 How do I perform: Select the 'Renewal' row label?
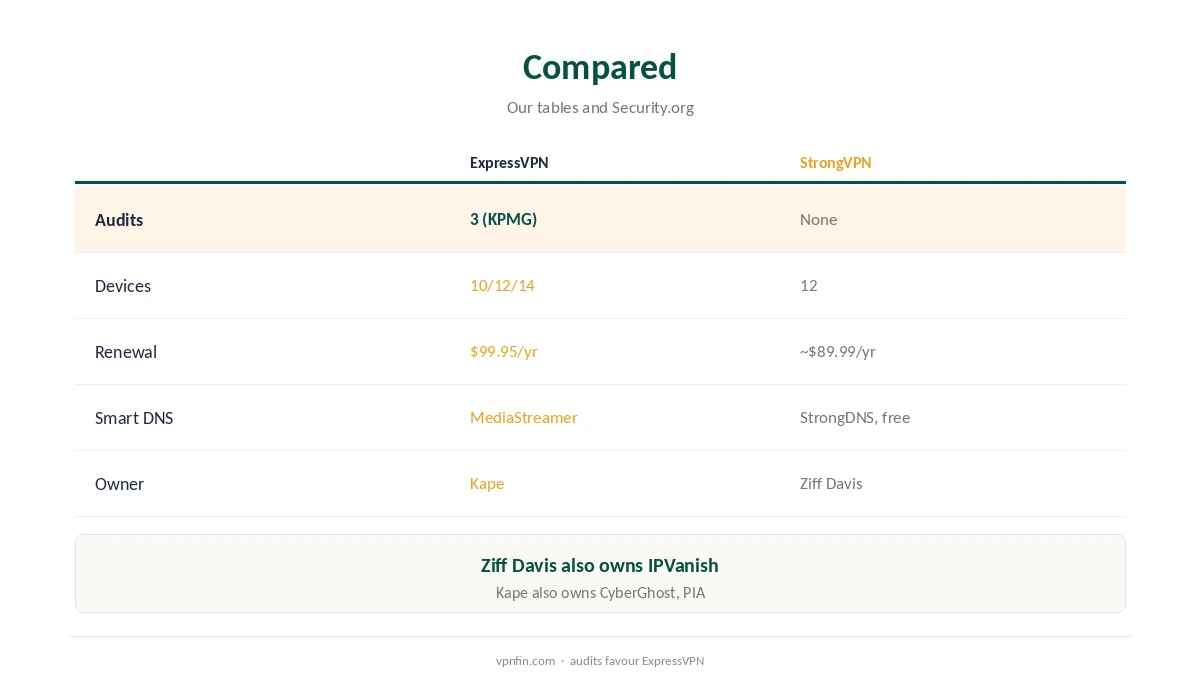click(x=126, y=352)
